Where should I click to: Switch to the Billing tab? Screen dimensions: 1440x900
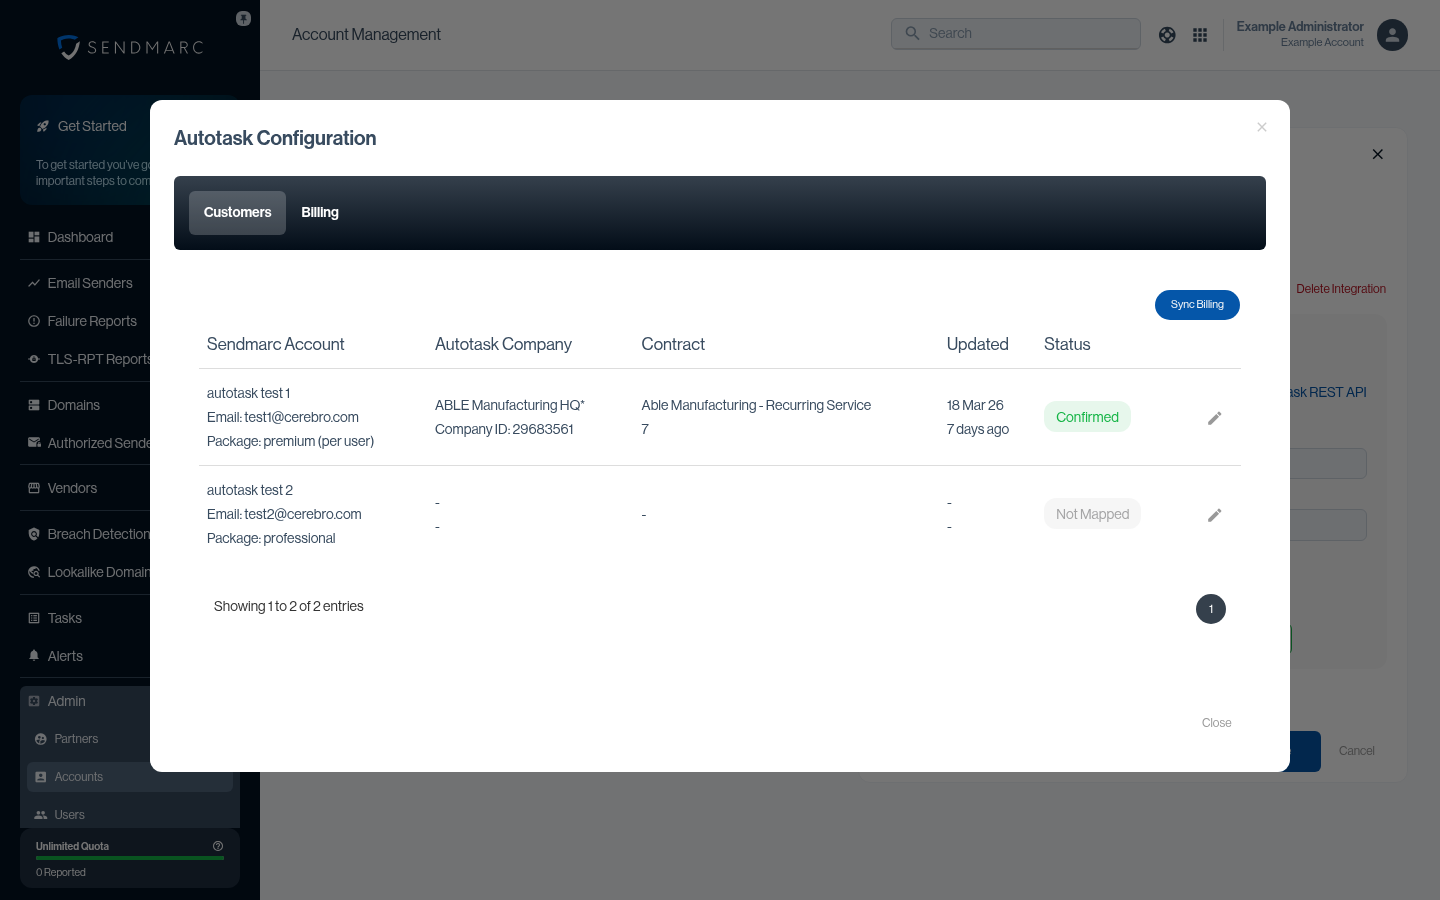[x=320, y=213]
